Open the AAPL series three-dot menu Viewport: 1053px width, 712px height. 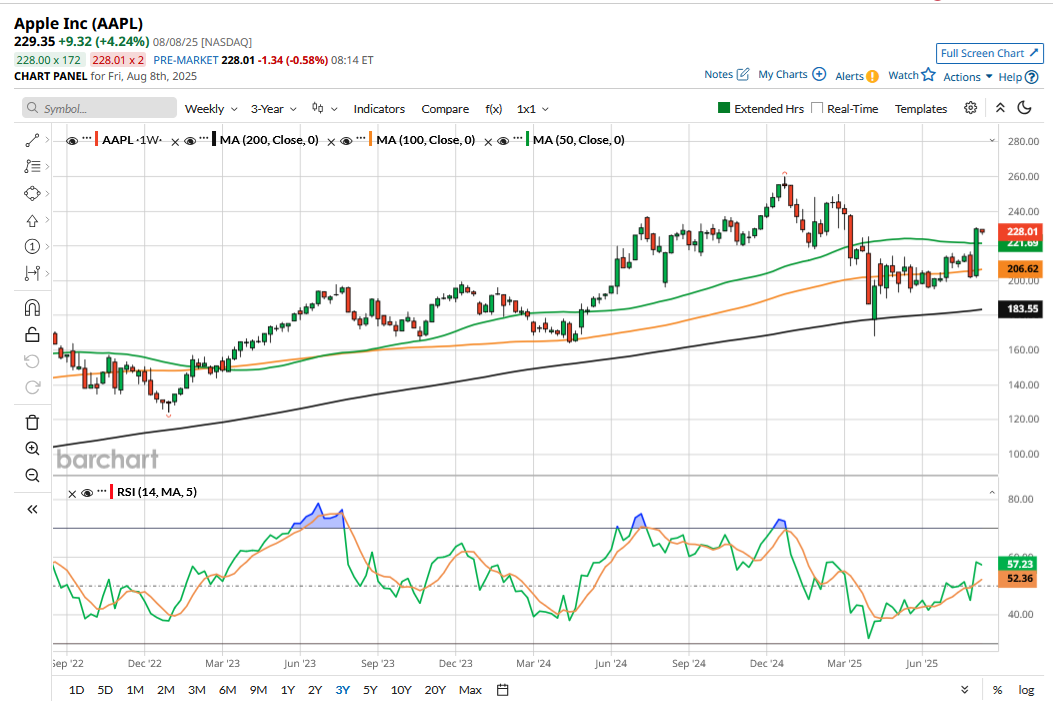tap(87, 139)
